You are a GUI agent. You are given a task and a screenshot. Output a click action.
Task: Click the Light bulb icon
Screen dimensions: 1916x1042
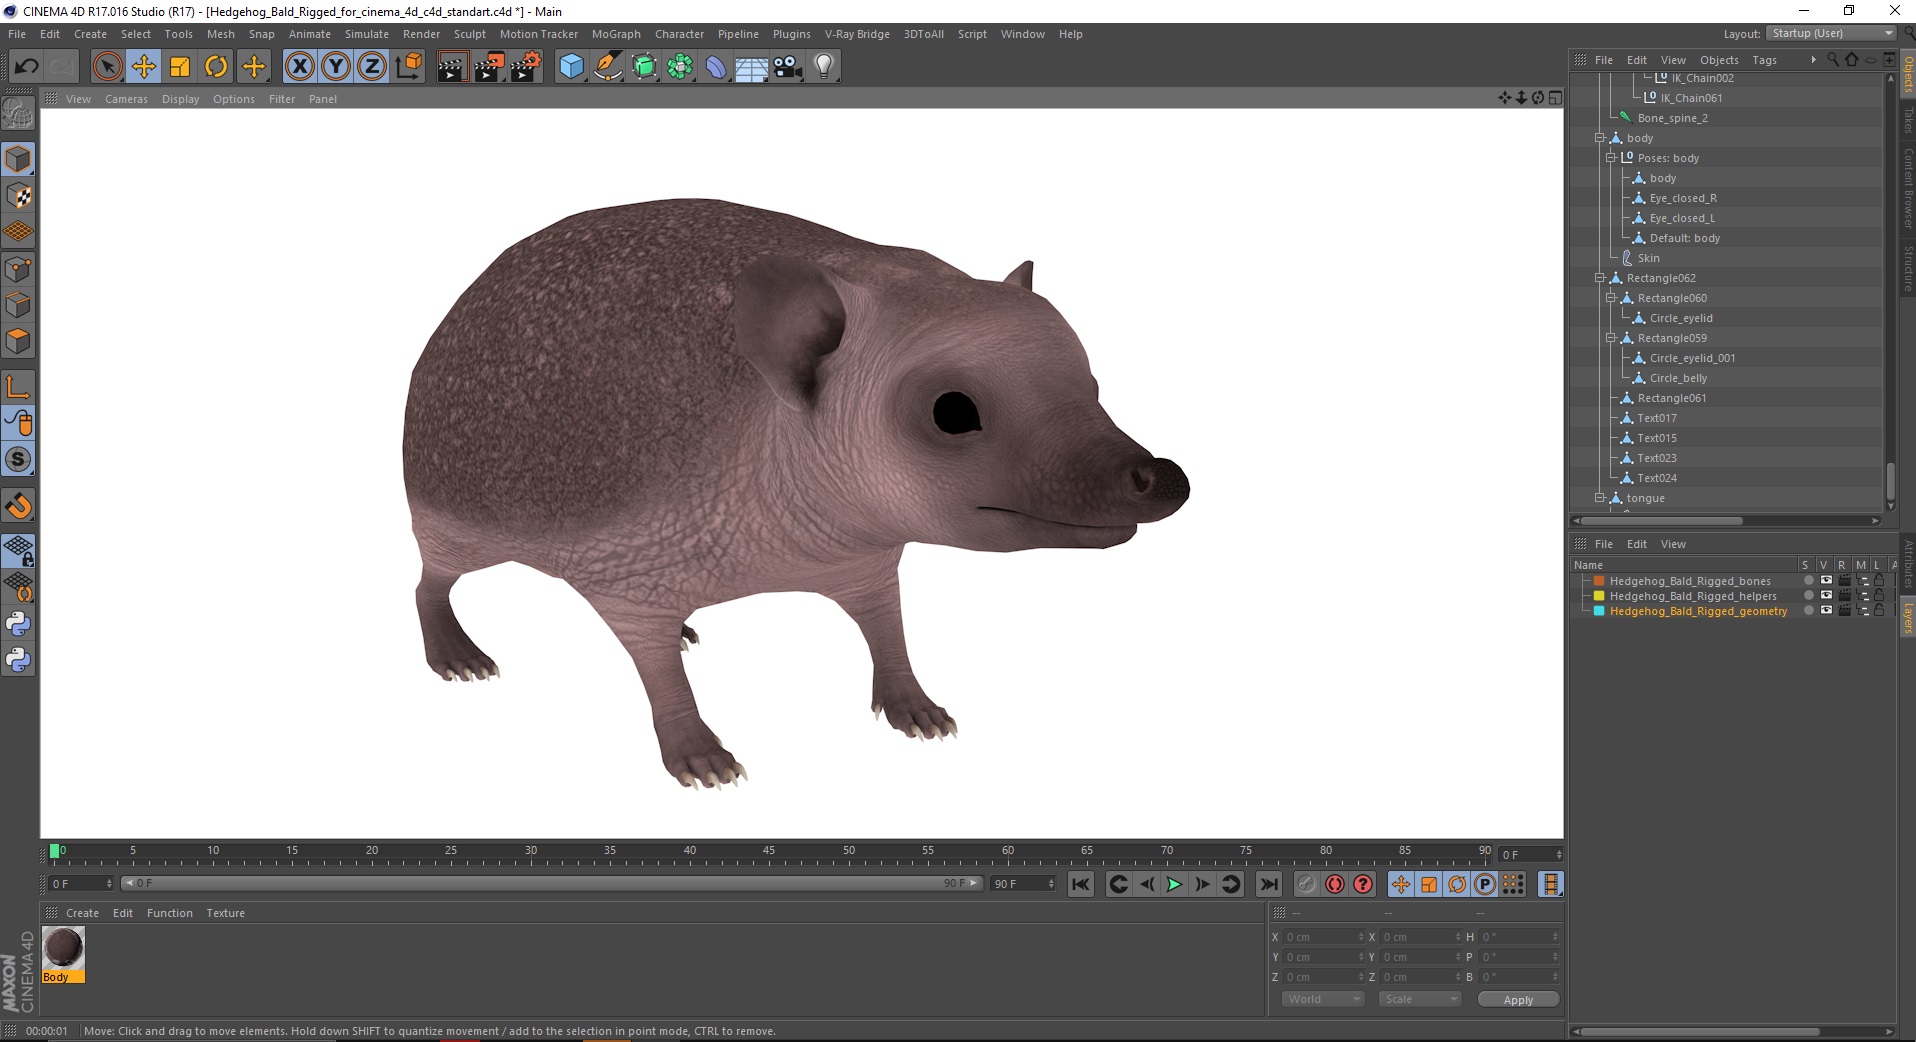coord(824,67)
